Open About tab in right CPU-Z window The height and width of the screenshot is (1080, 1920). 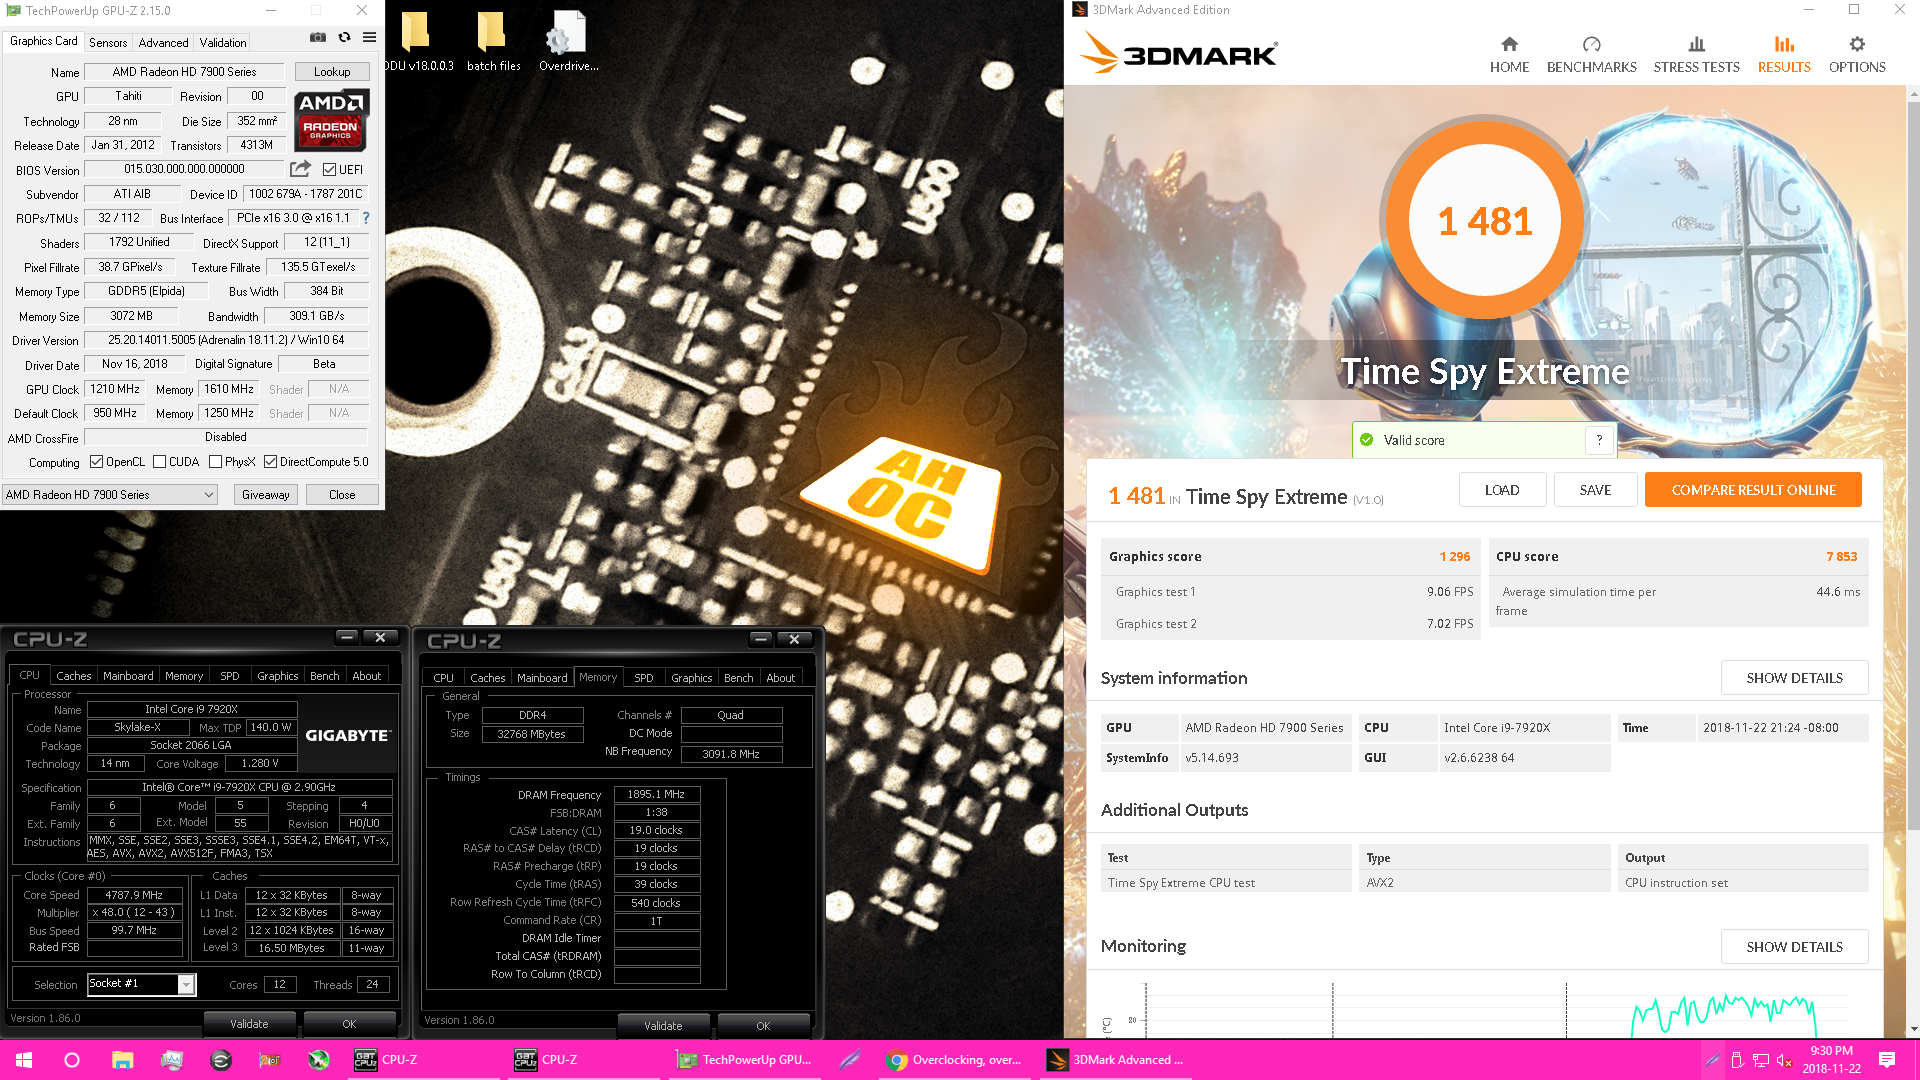(780, 678)
